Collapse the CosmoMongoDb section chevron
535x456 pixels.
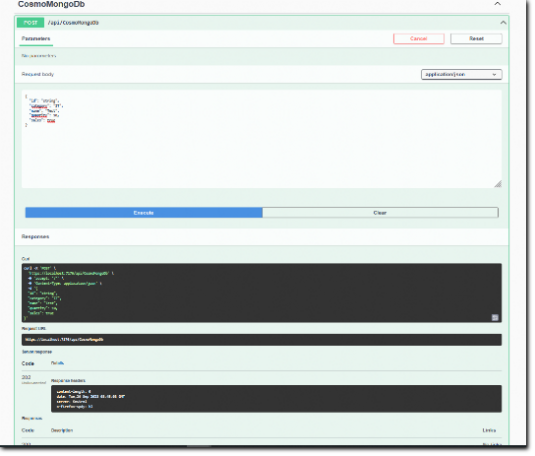tap(497, 4)
